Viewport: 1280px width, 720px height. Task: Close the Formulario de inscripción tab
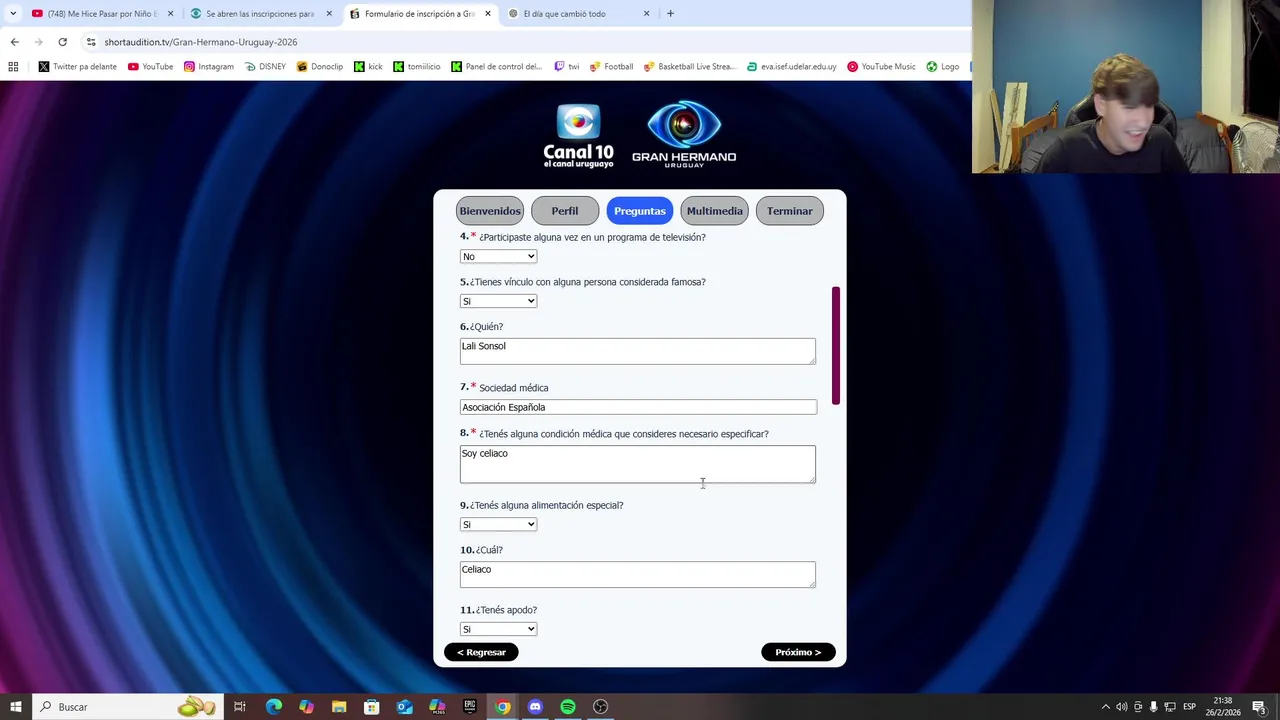pyautogui.click(x=488, y=14)
